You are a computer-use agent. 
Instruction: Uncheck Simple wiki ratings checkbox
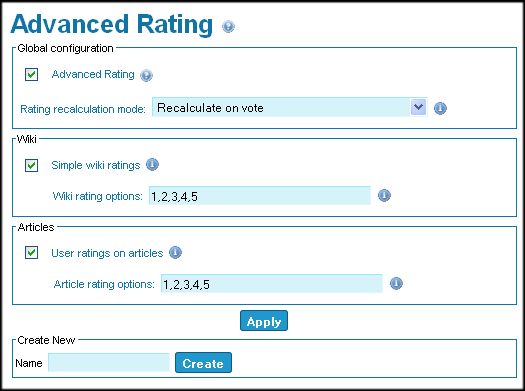click(x=31, y=165)
